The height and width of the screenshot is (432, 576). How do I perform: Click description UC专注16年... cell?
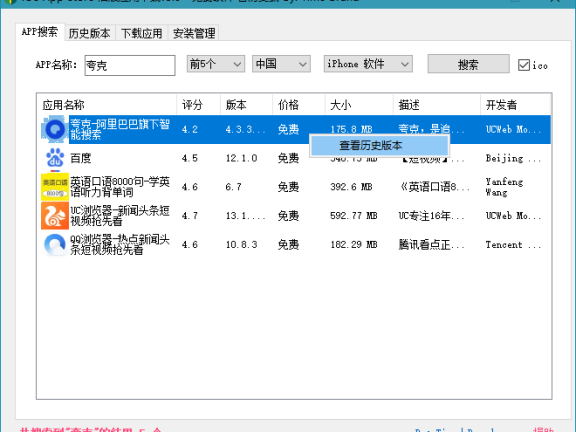432,216
